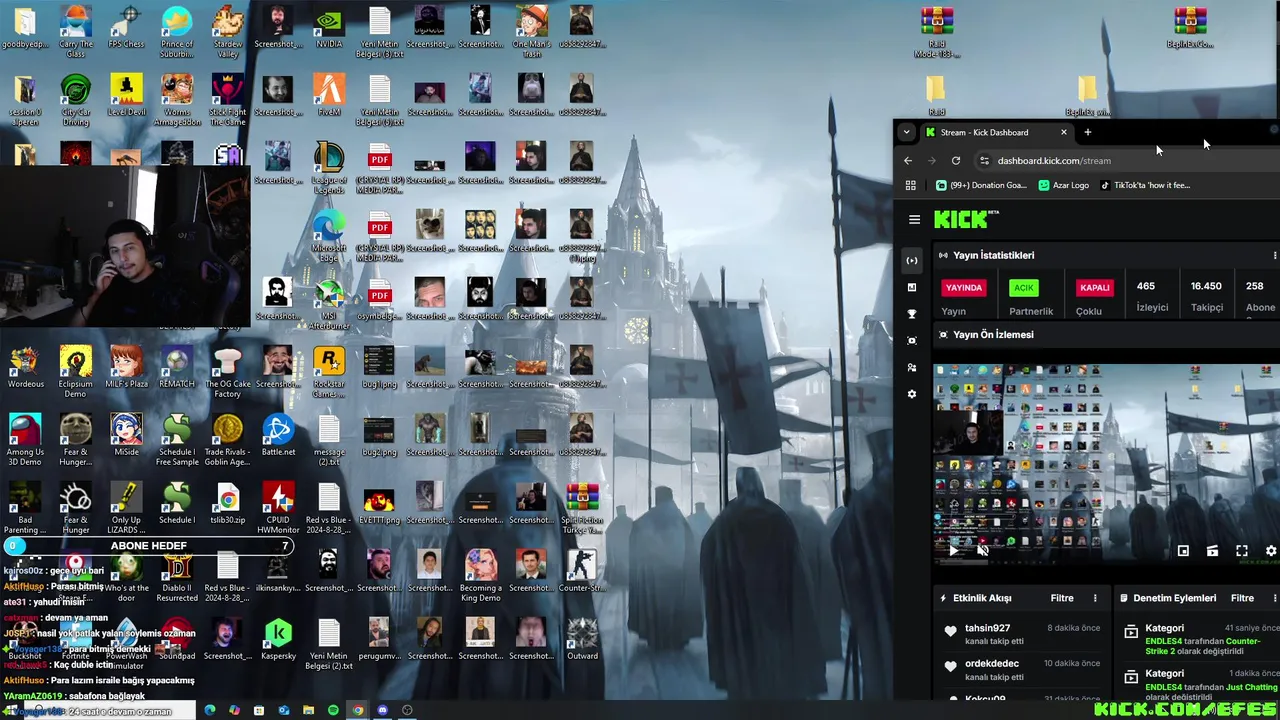This screenshot has height=720, width=1280.
Task: Select the League of Legends desktop icon
Action: [329, 168]
